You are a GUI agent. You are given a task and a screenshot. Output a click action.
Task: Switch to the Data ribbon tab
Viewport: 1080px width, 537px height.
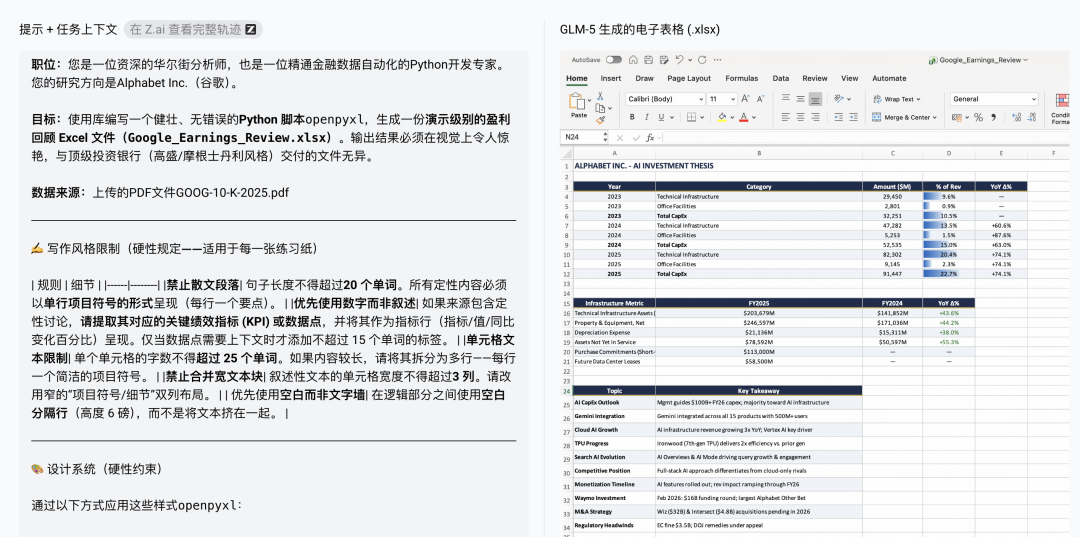pos(780,78)
